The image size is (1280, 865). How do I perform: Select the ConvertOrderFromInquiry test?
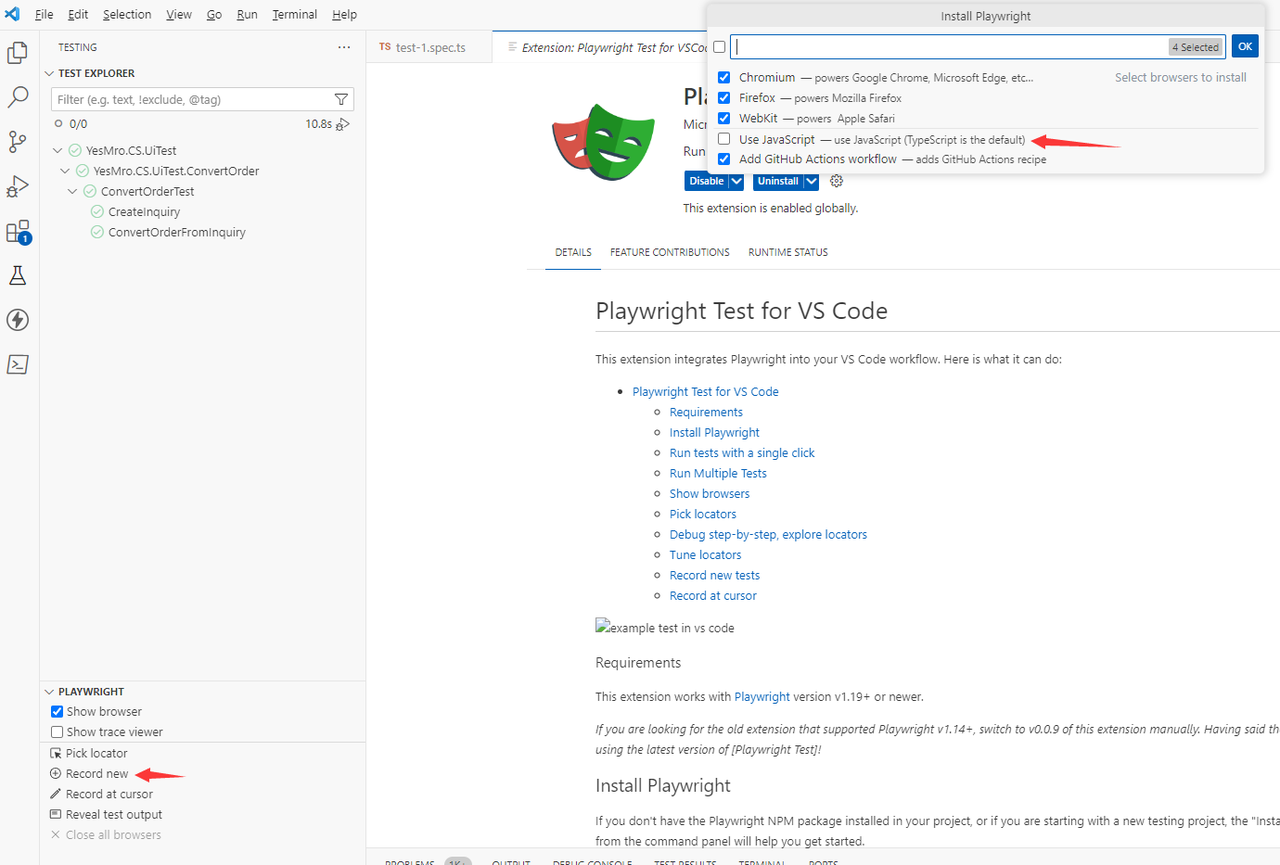coord(177,232)
